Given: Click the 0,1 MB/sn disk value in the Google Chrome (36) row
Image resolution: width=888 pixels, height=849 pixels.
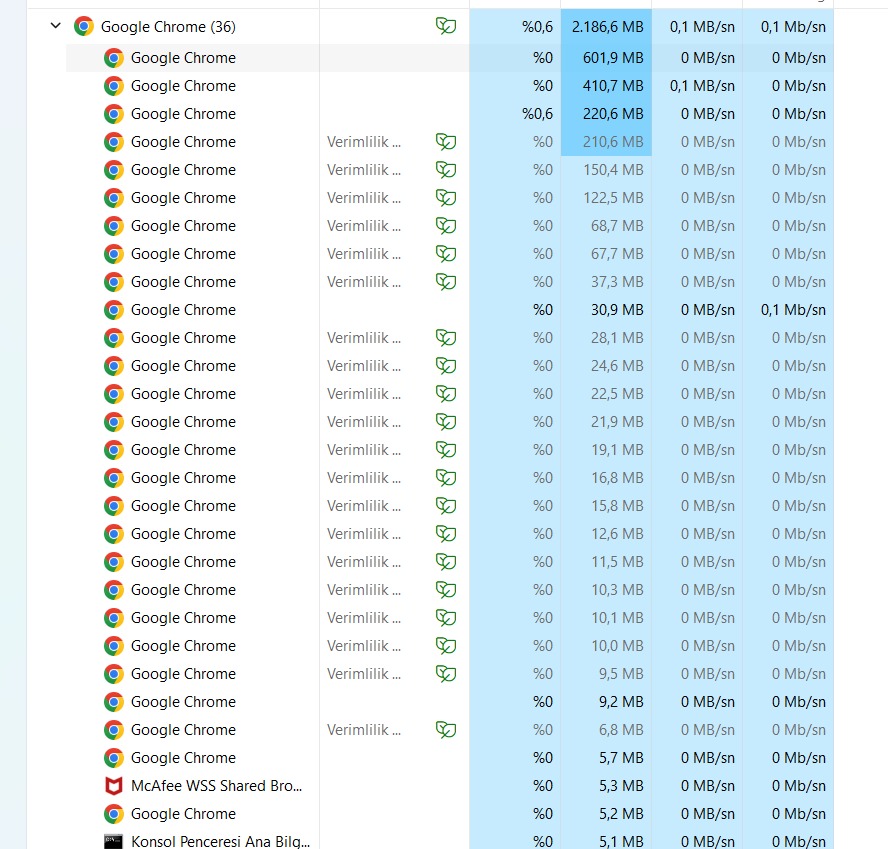Looking at the screenshot, I should [702, 27].
